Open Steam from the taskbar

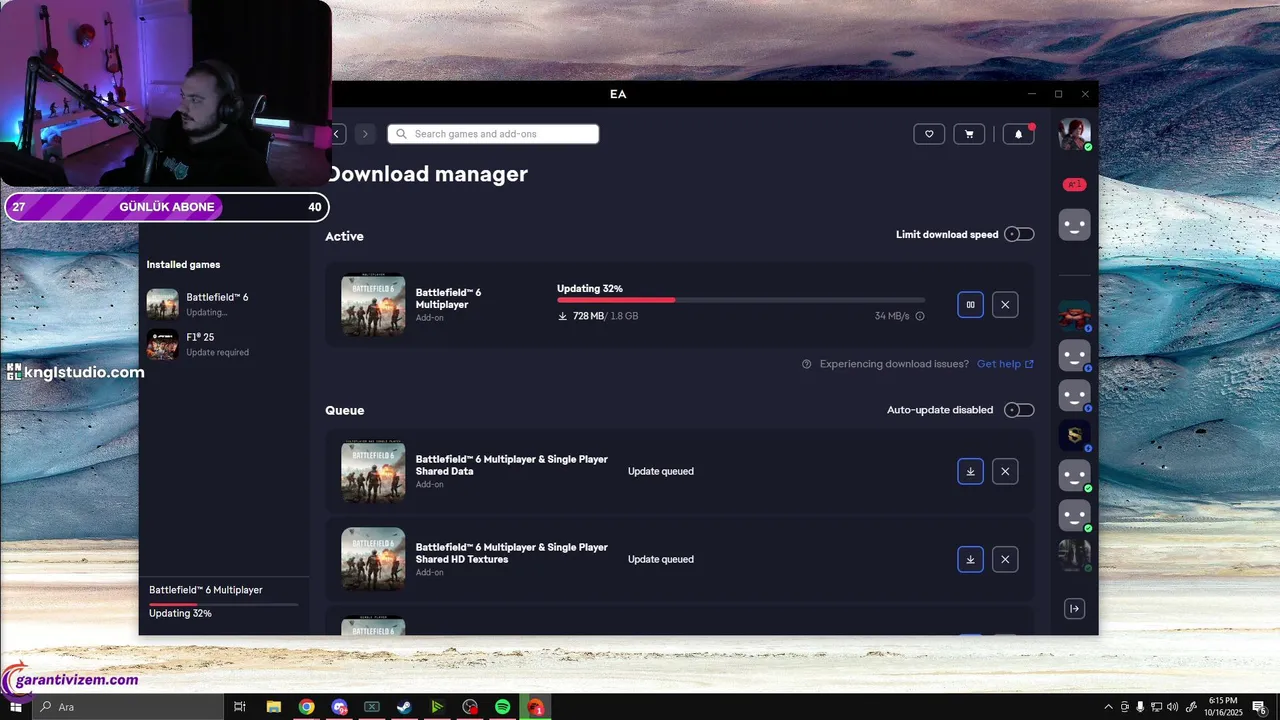point(404,707)
